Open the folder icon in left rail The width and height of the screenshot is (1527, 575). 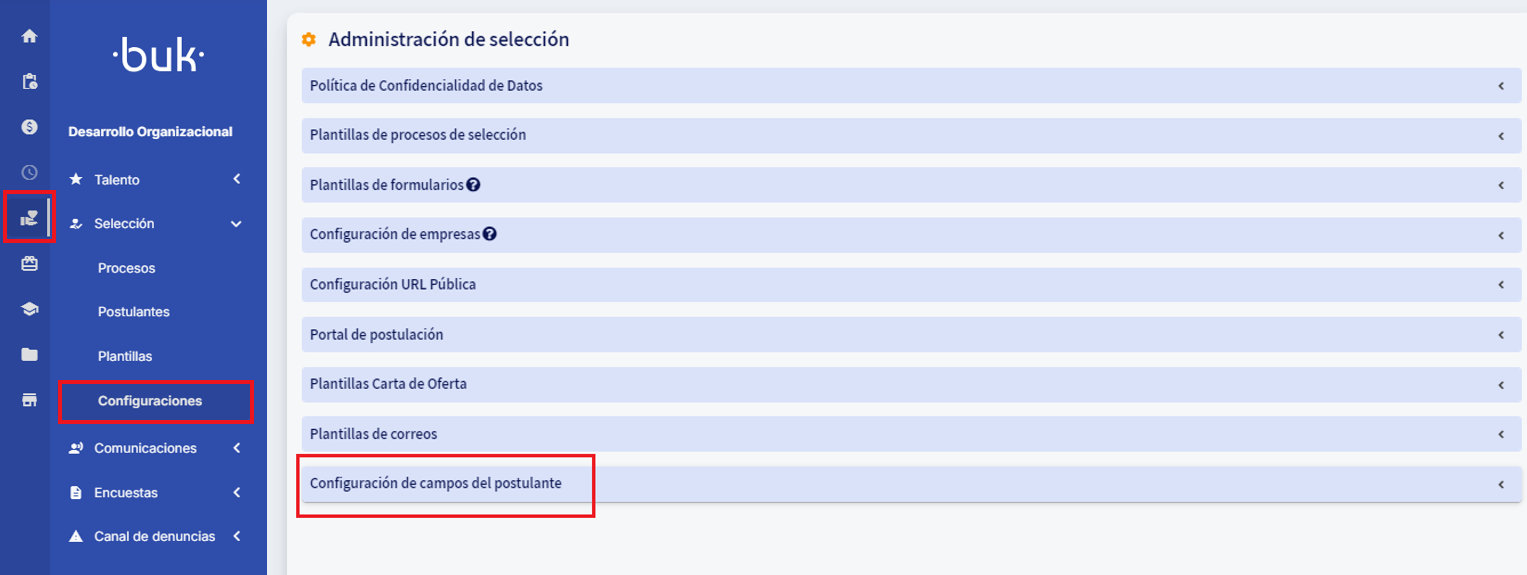(29, 354)
